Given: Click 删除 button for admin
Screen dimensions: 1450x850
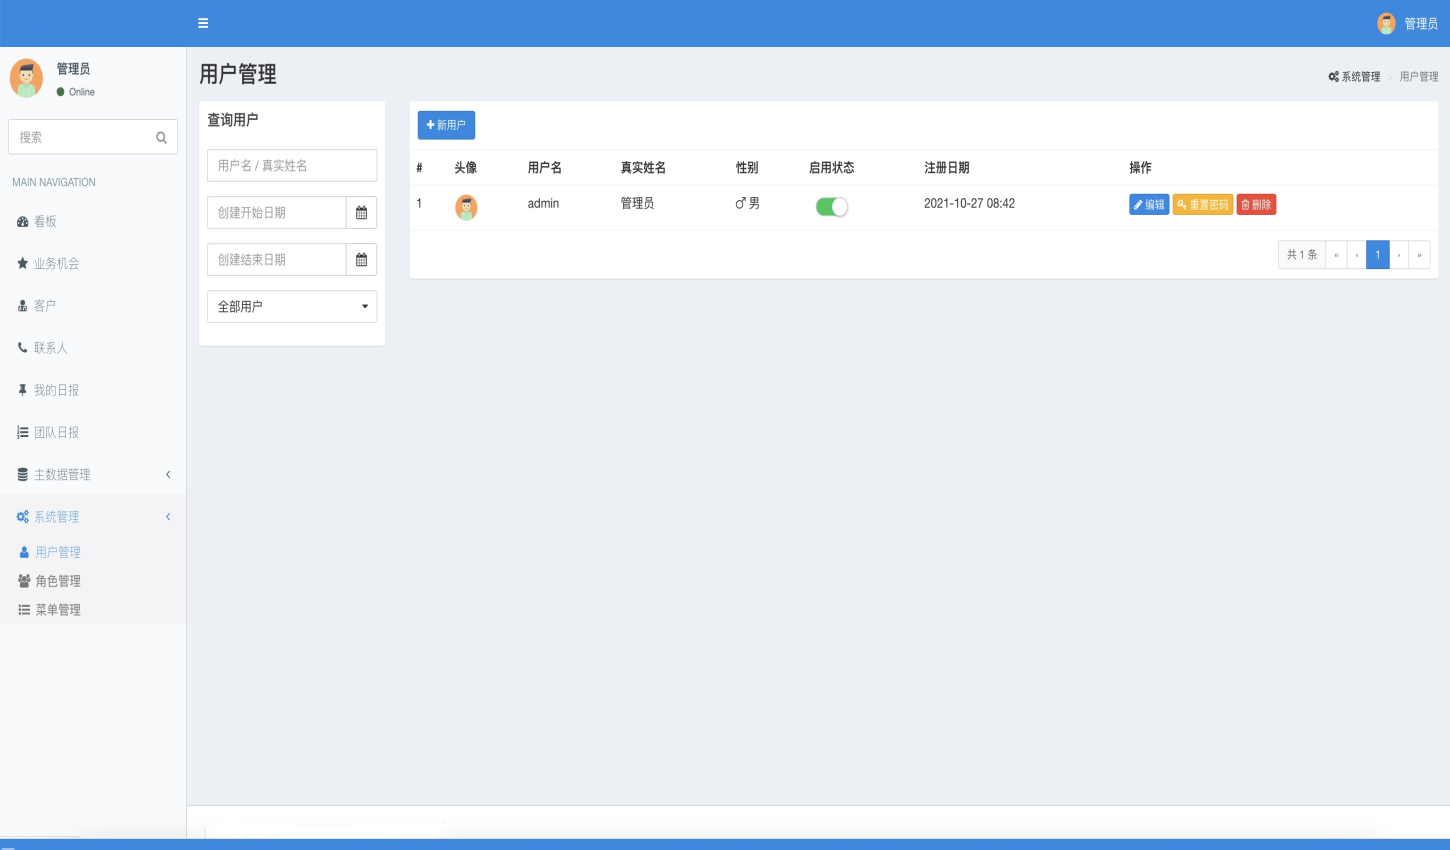Looking at the screenshot, I should click(x=1256, y=204).
